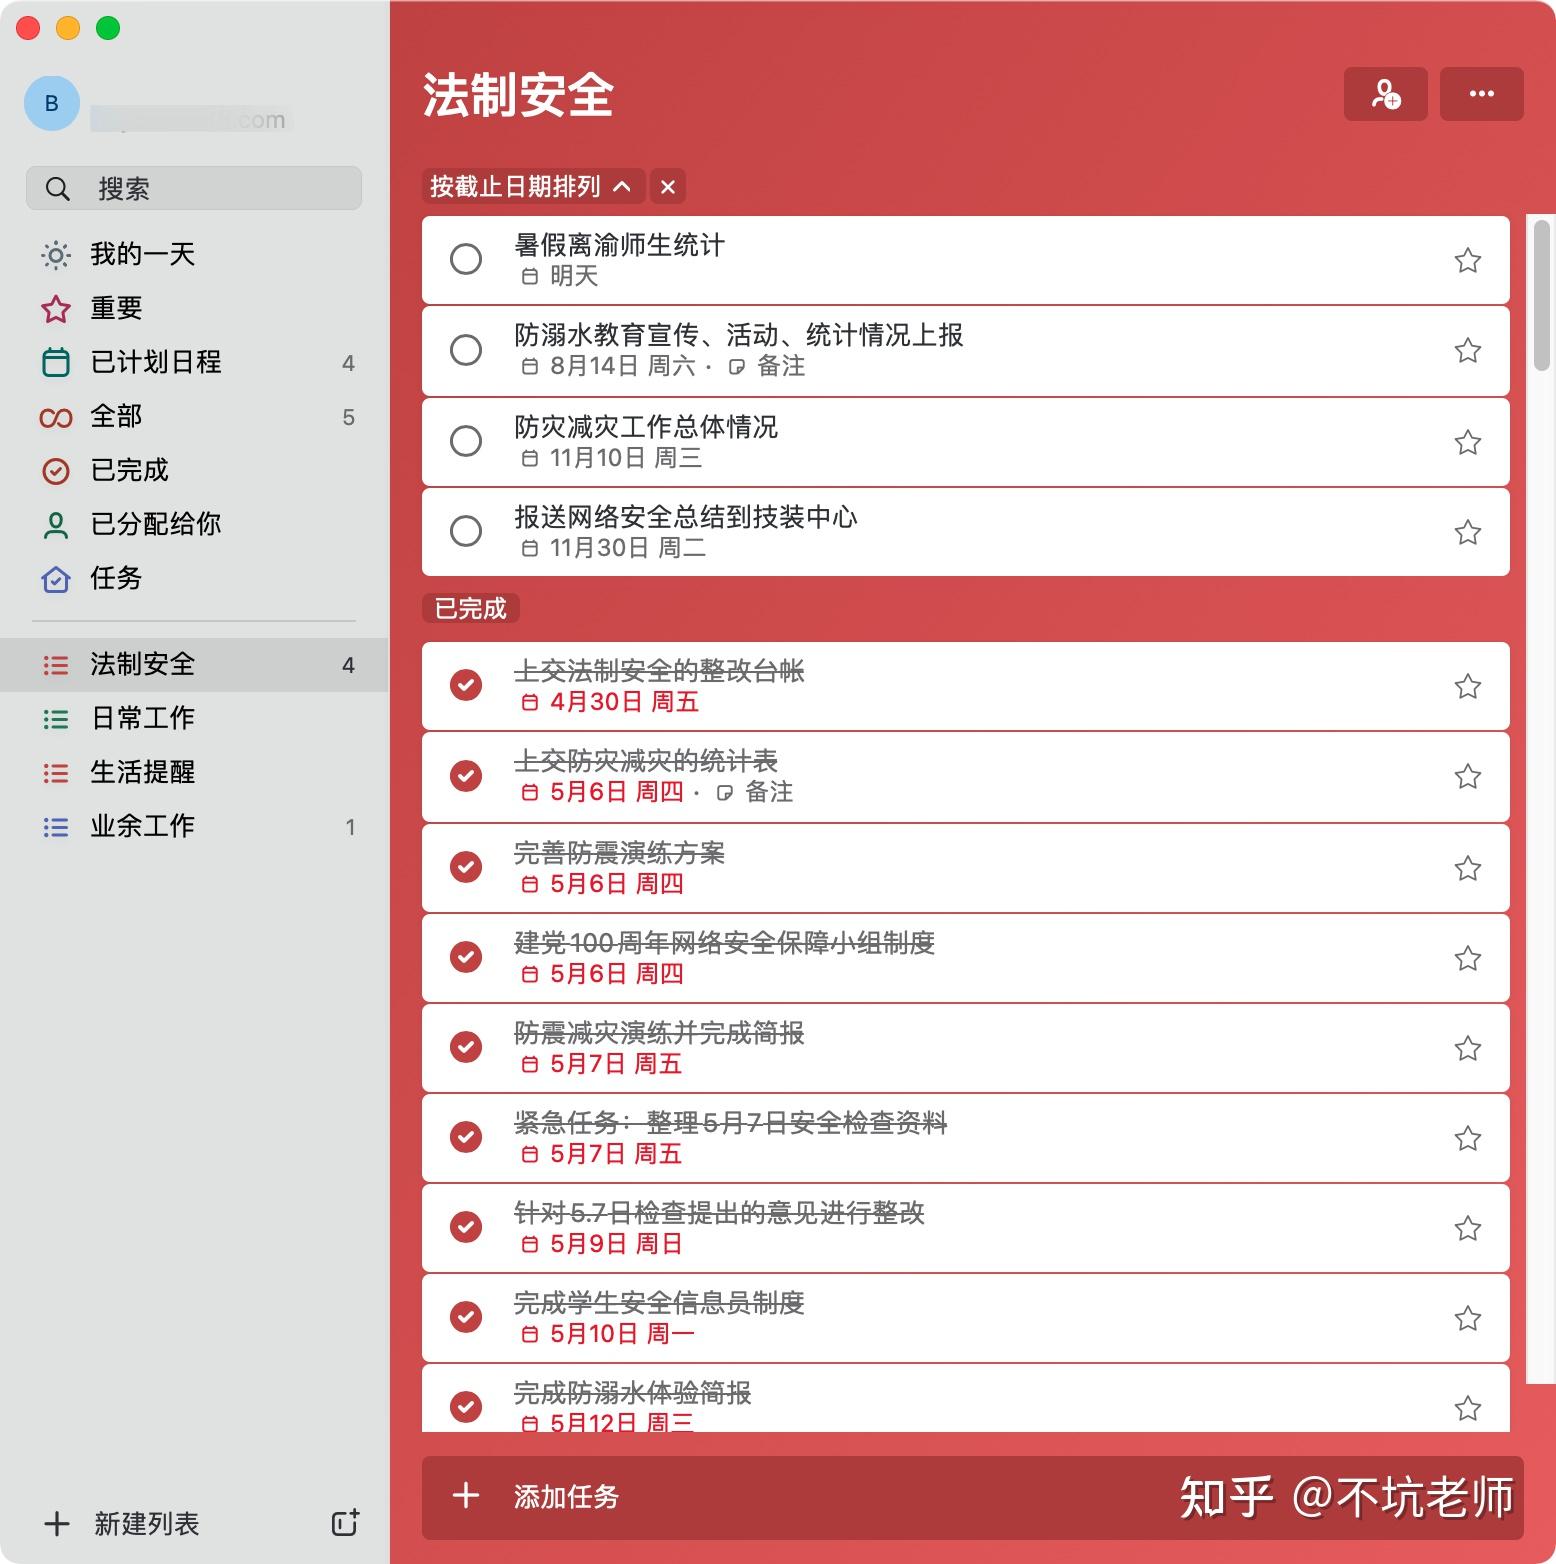This screenshot has height=1564, width=1556.
Task: Reverse sort order 按截止日期排列
Action: tap(532, 186)
